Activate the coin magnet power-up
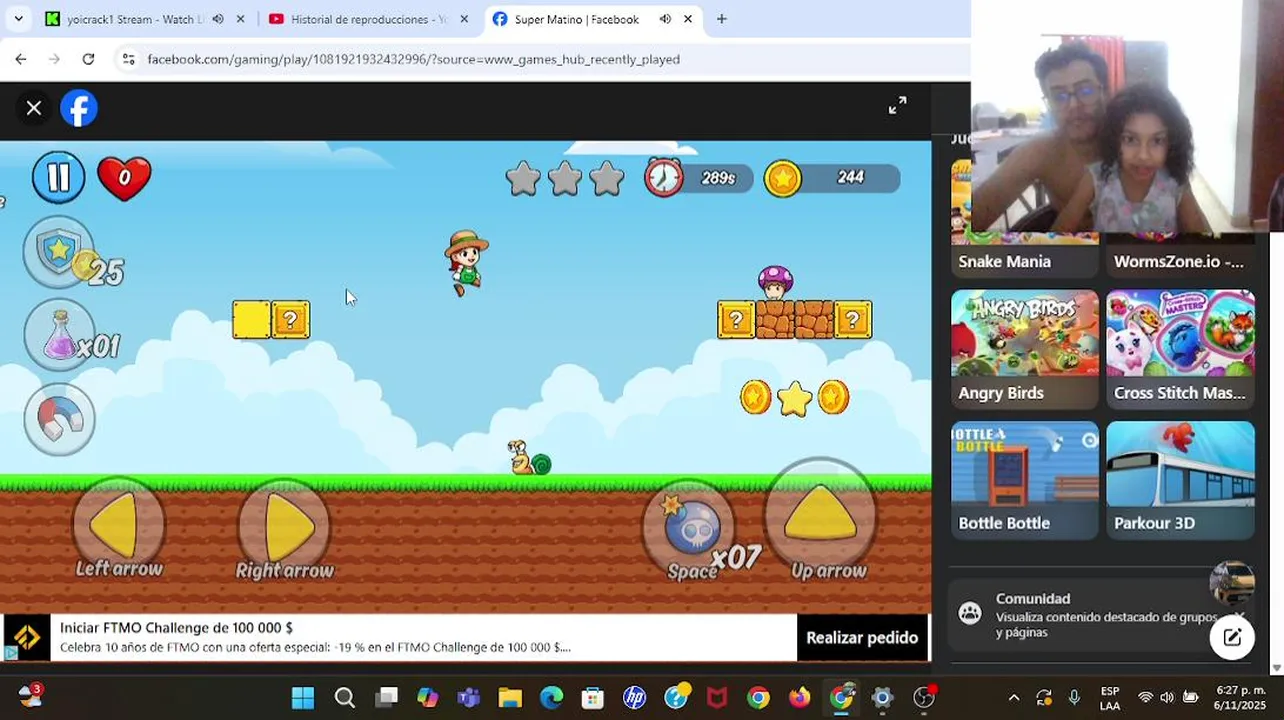Viewport: 1284px width, 720px height. tap(59, 419)
